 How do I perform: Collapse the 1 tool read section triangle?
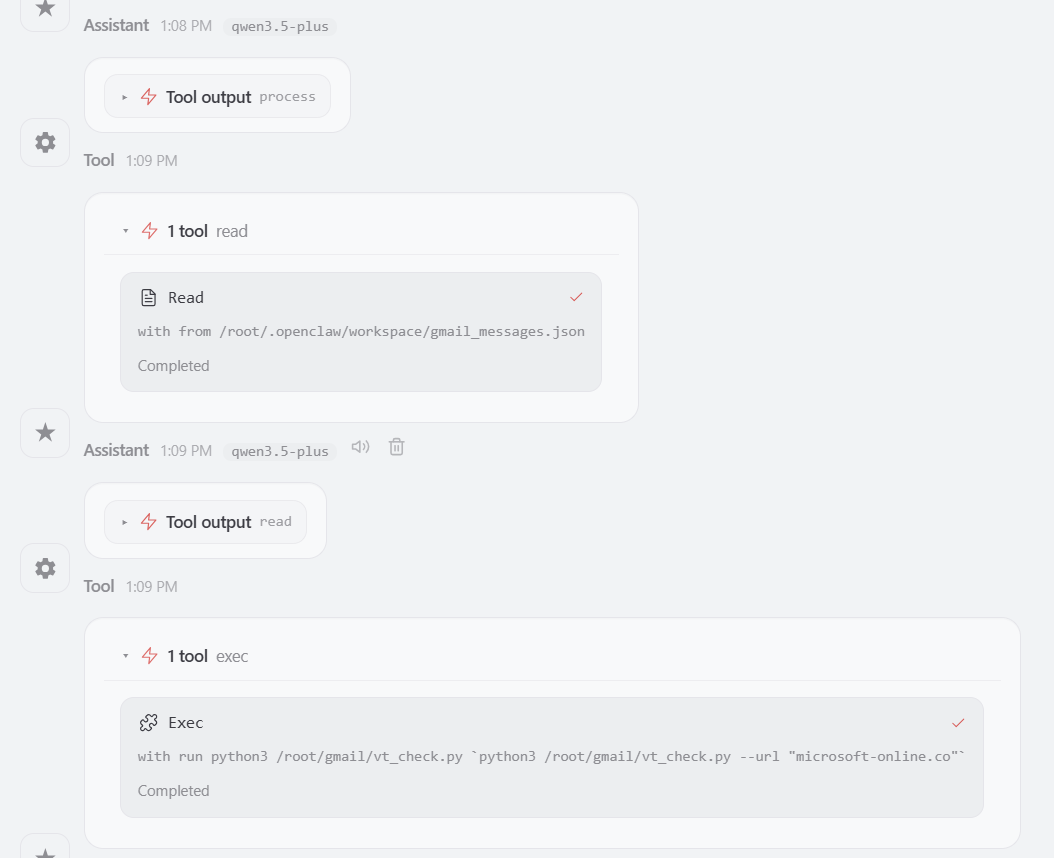tap(125, 231)
